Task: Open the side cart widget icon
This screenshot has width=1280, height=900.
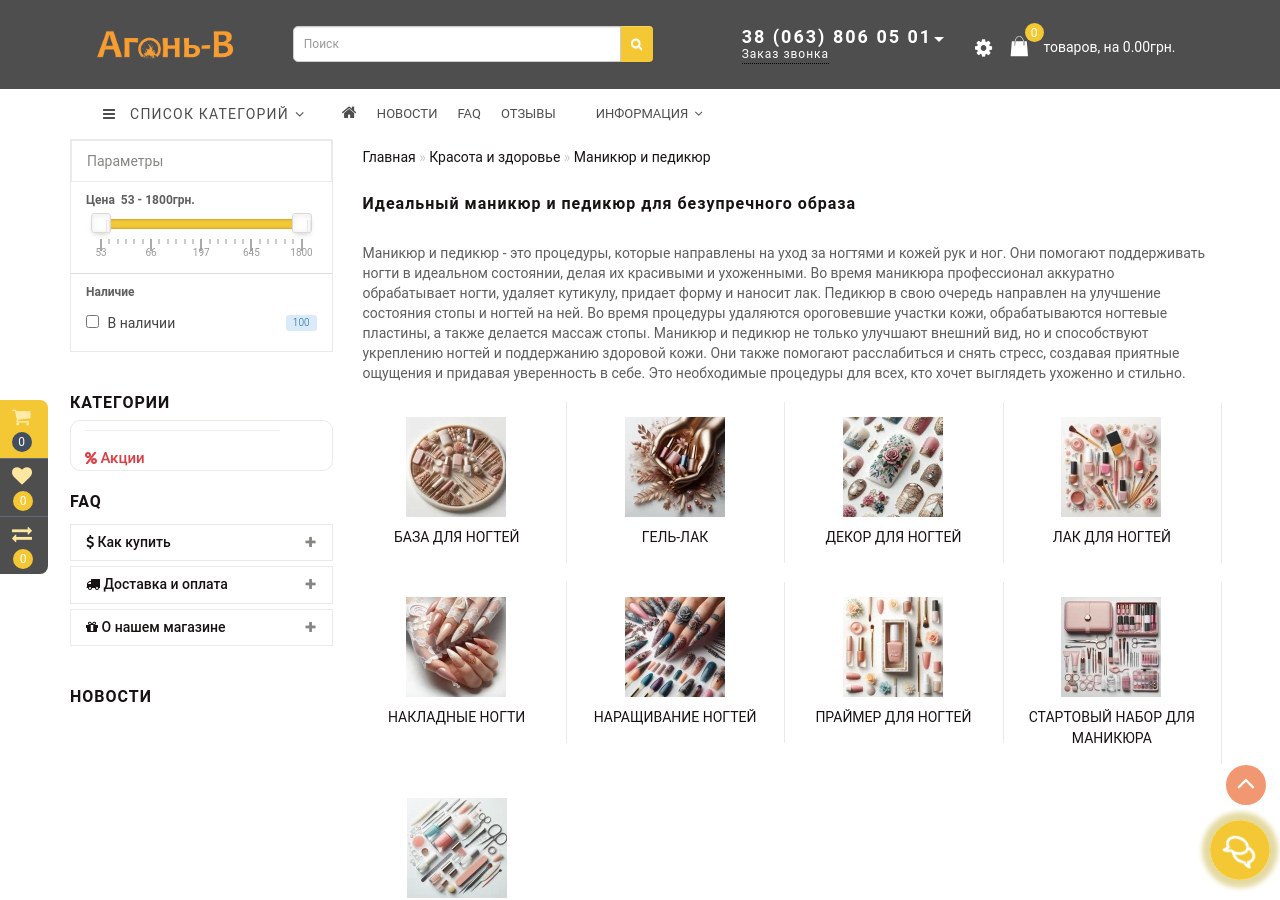Action: (x=22, y=419)
